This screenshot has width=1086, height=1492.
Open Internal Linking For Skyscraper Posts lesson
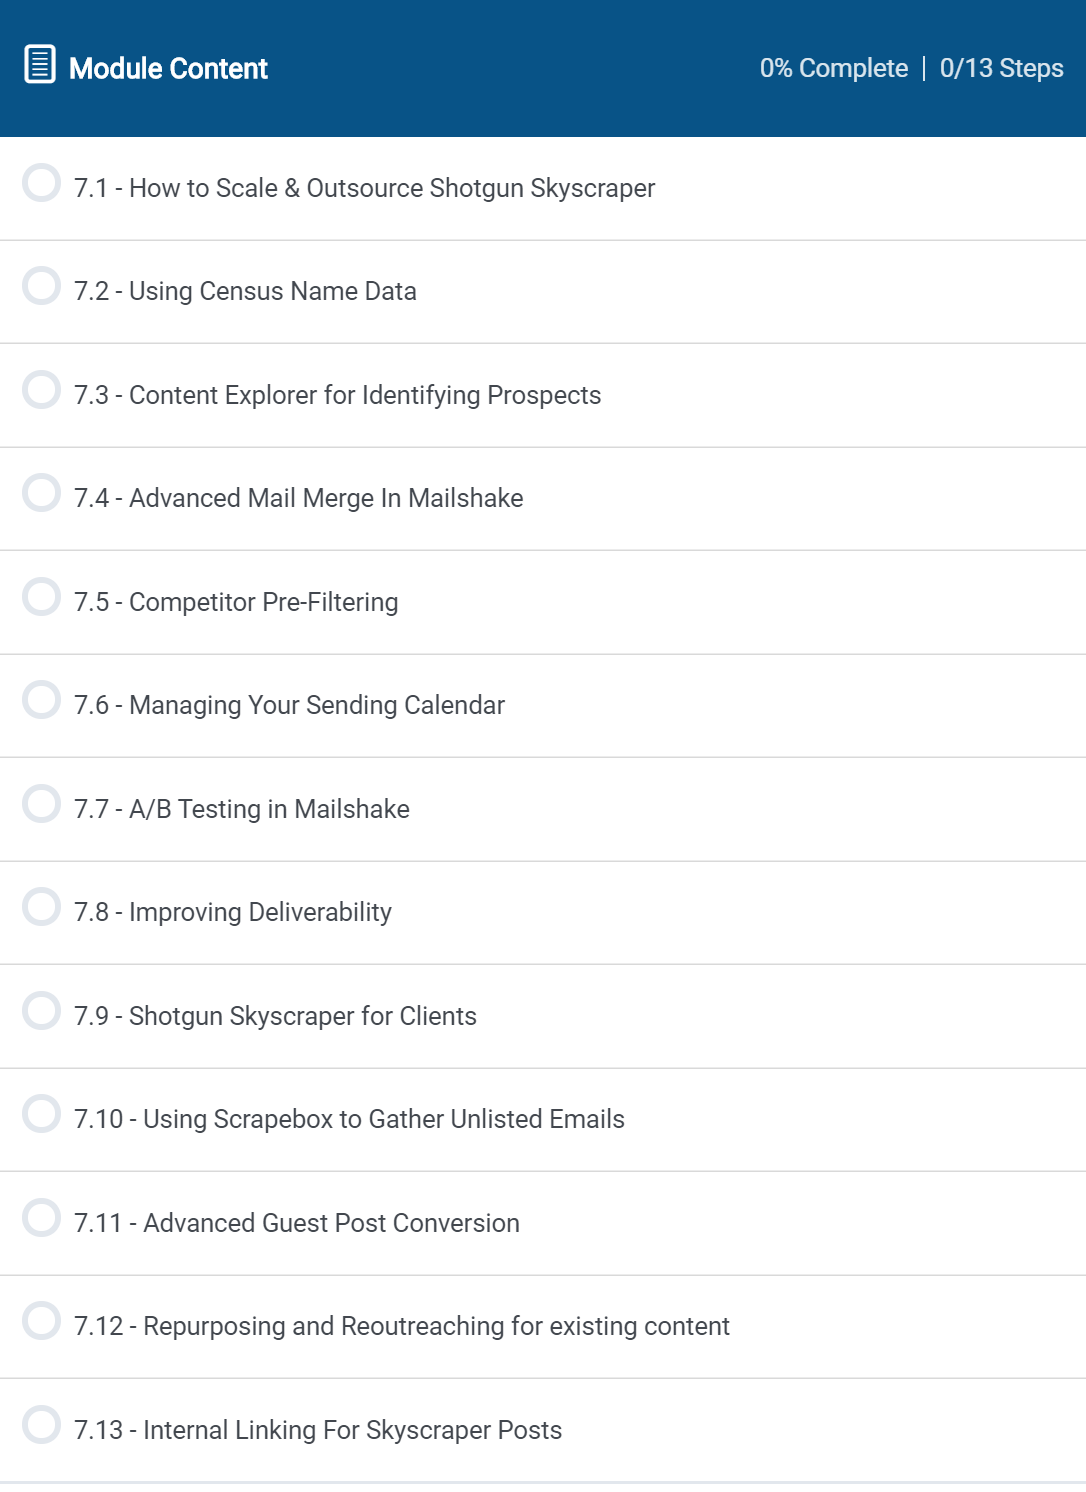tap(317, 1430)
